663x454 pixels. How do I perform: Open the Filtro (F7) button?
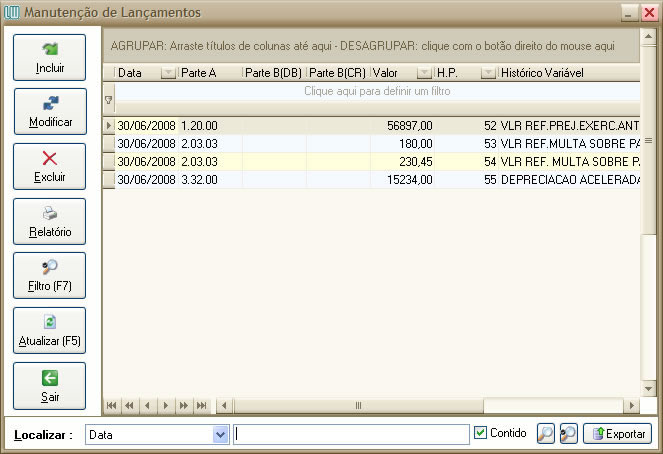(x=49, y=276)
